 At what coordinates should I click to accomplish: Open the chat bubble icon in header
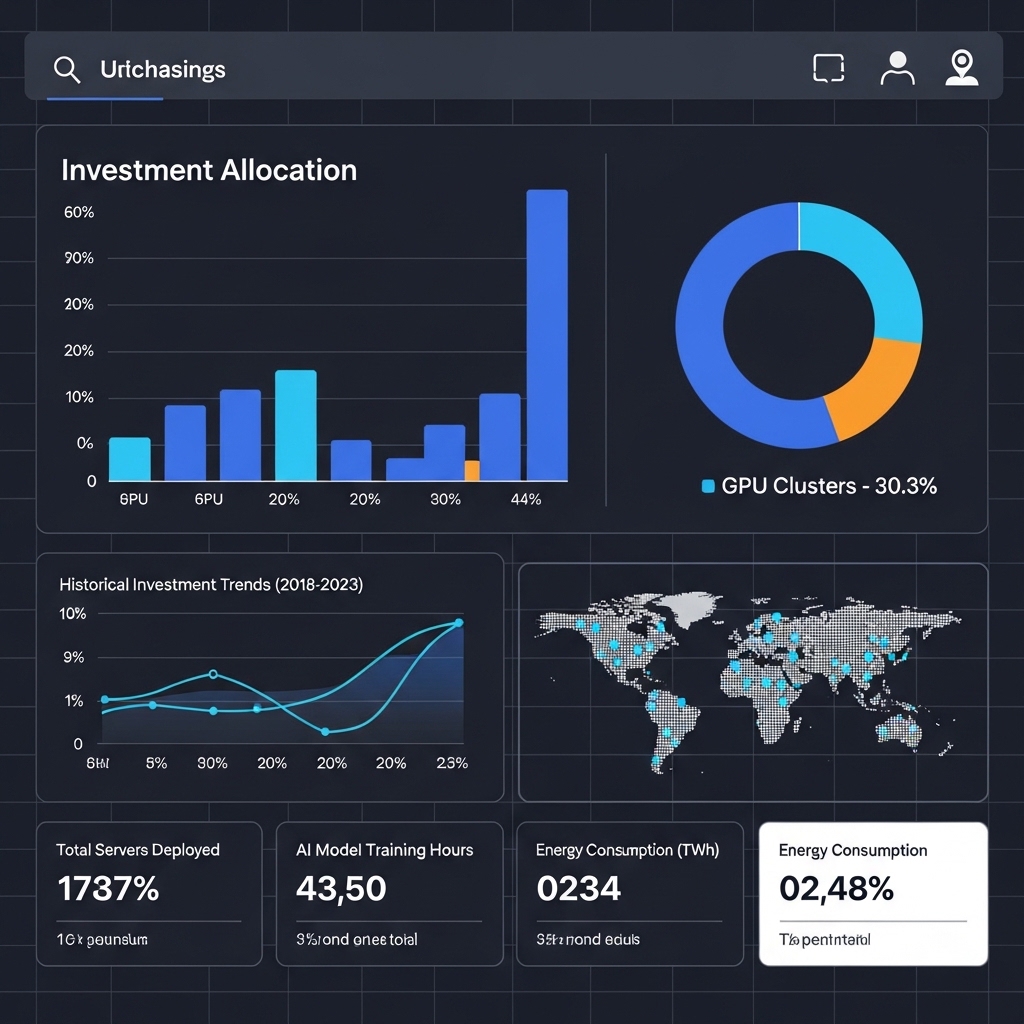pyautogui.click(x=828, y=69)
